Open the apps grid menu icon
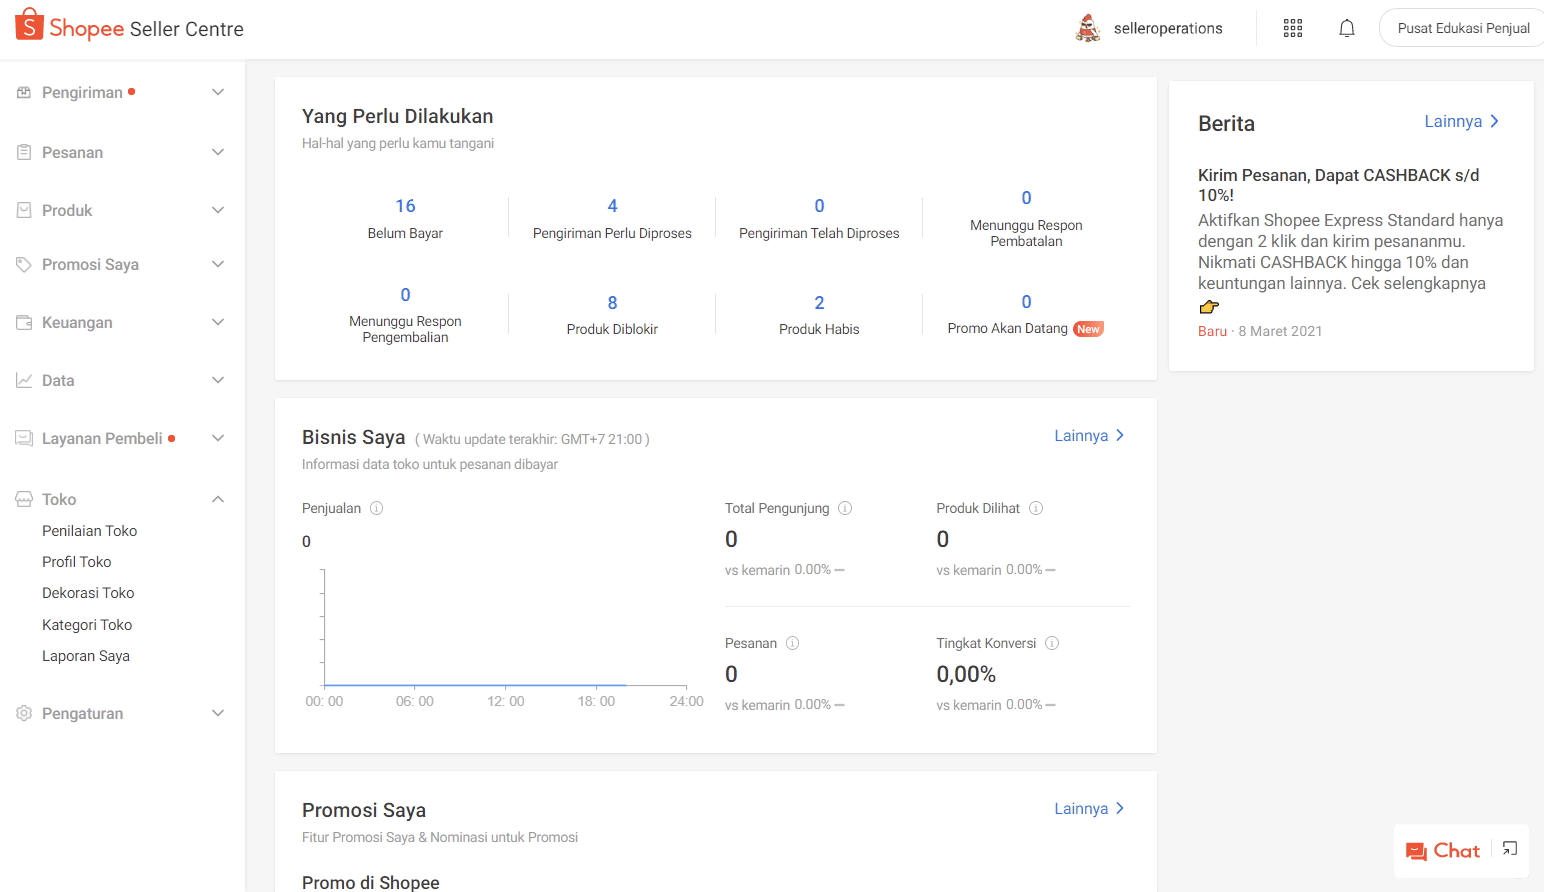The height and width of the screenshot is (892, 1544). tap(1292, 28)
